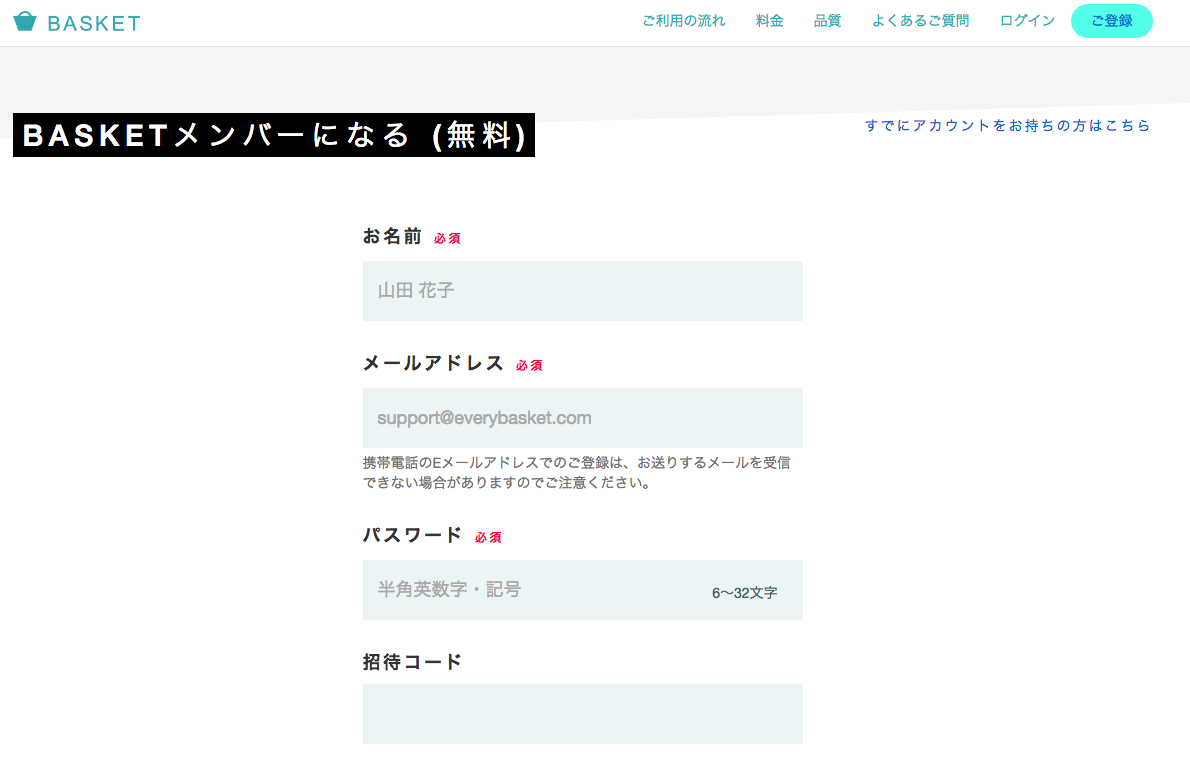The image size is (1190, 774).
Task: Click the 携帯電話のEメールアドレス notice text
Action: [x=577, y=472]
